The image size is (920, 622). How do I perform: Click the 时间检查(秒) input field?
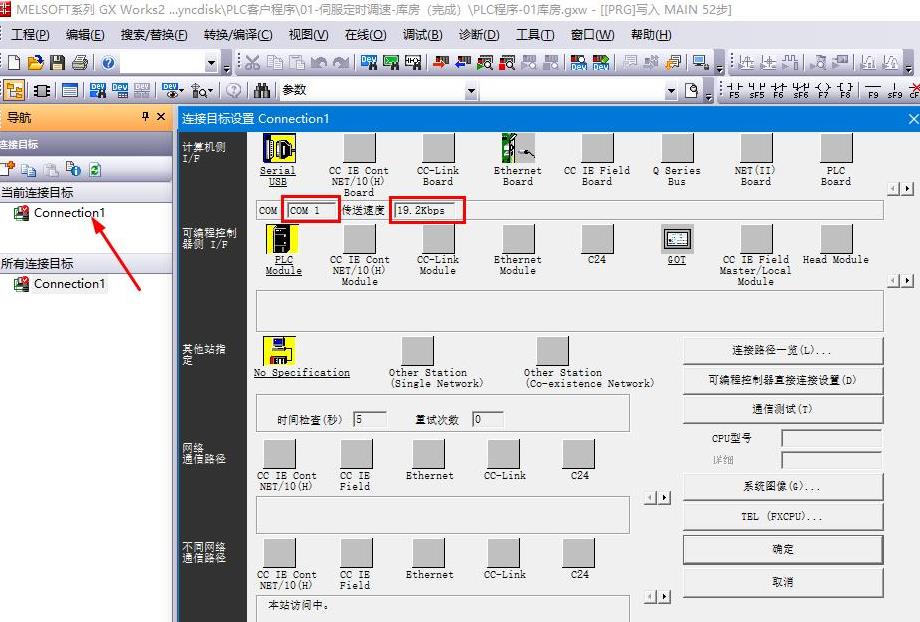click(x=370, y=419)
